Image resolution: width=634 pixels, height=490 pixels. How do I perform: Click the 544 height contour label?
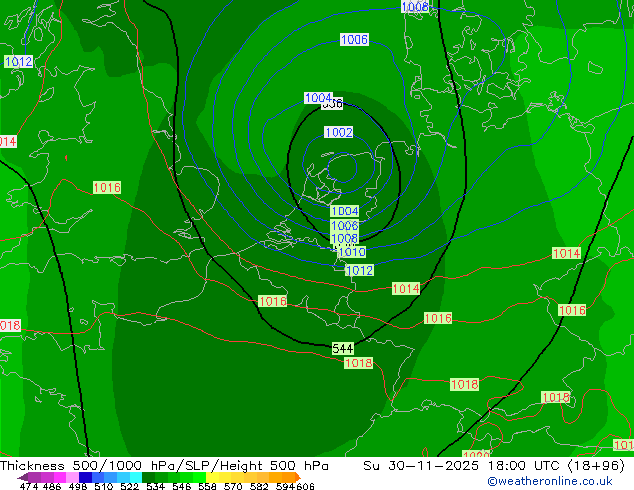tap(342, 348)
